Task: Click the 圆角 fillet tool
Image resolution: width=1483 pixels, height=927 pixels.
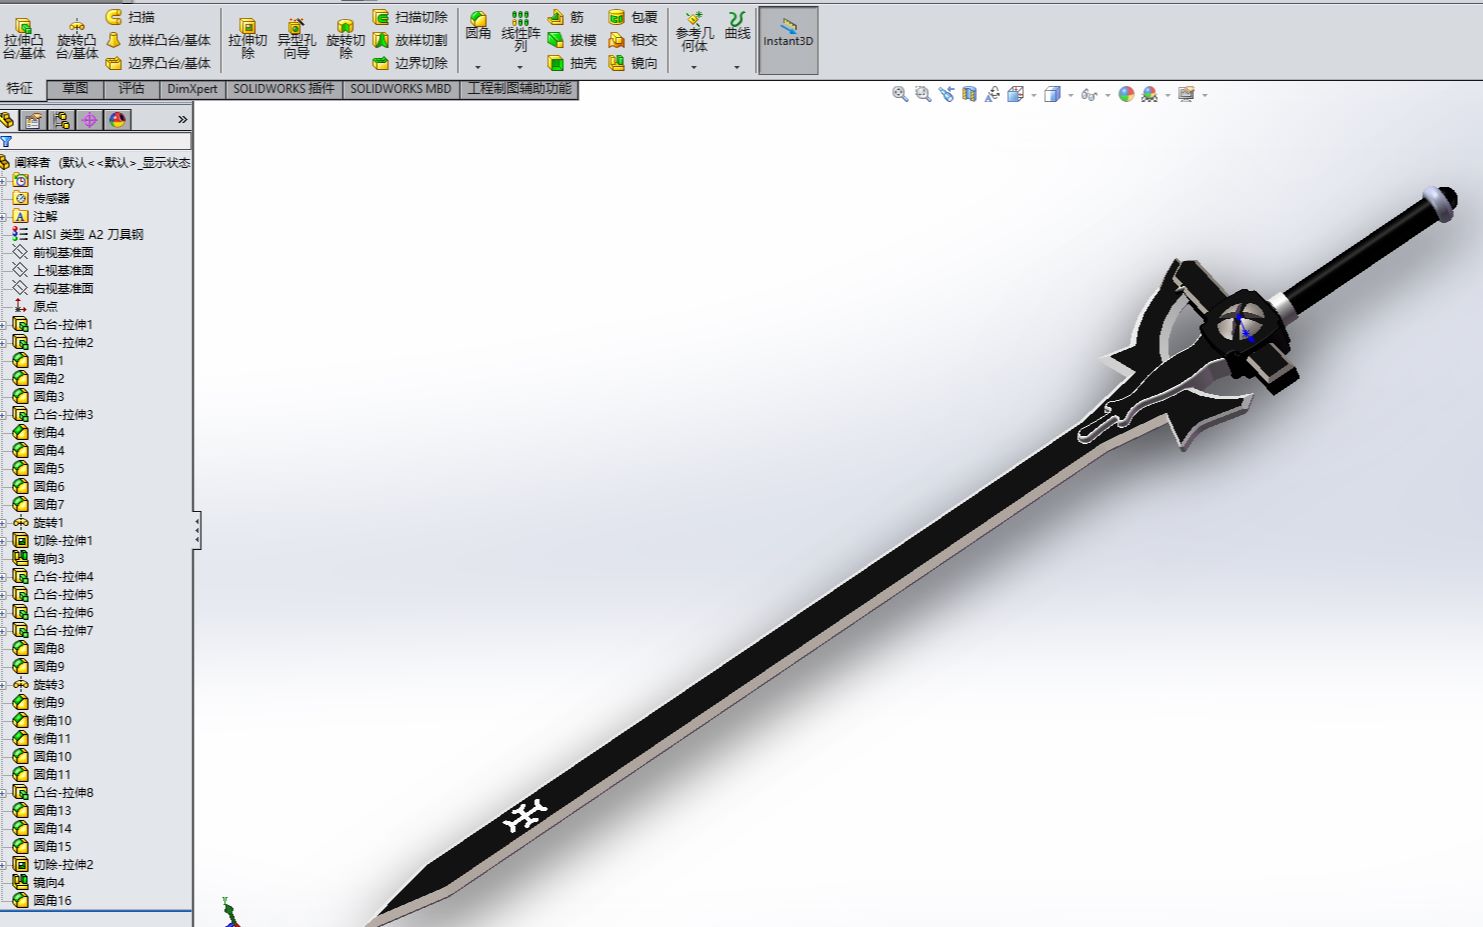Action: [478, 27]
